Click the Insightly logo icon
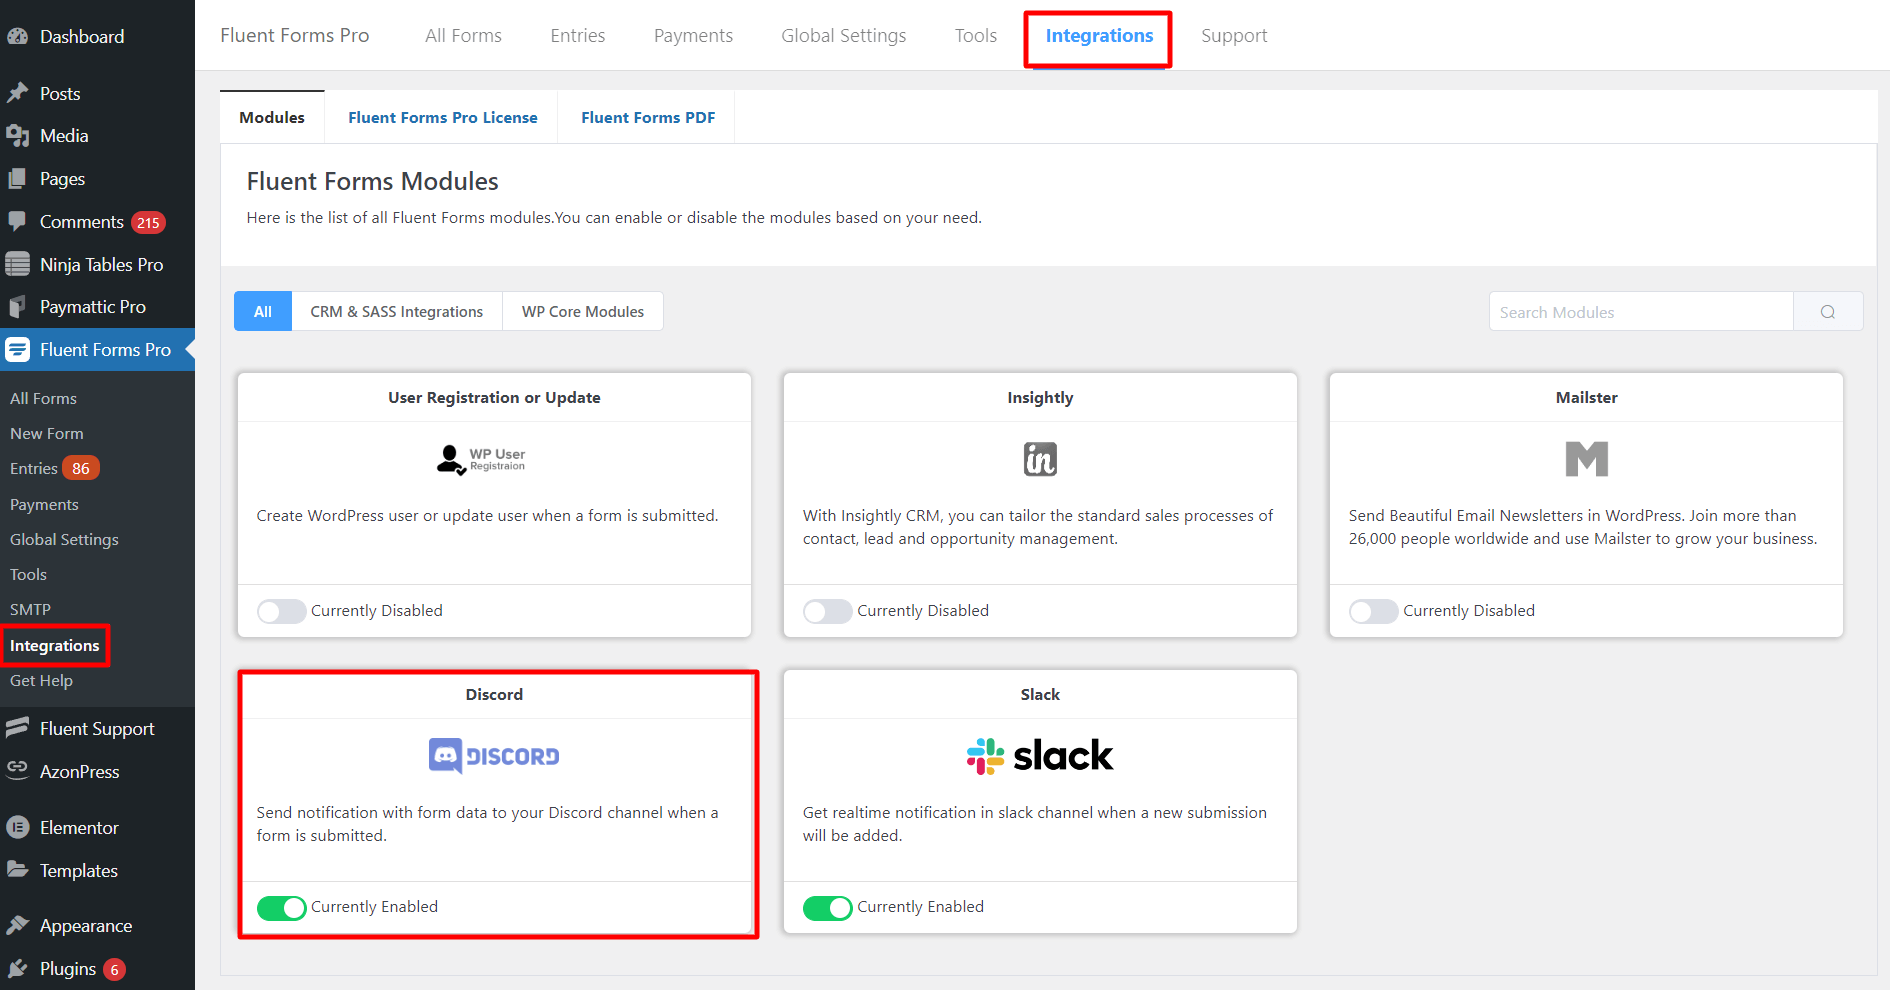 [1040, 459]
